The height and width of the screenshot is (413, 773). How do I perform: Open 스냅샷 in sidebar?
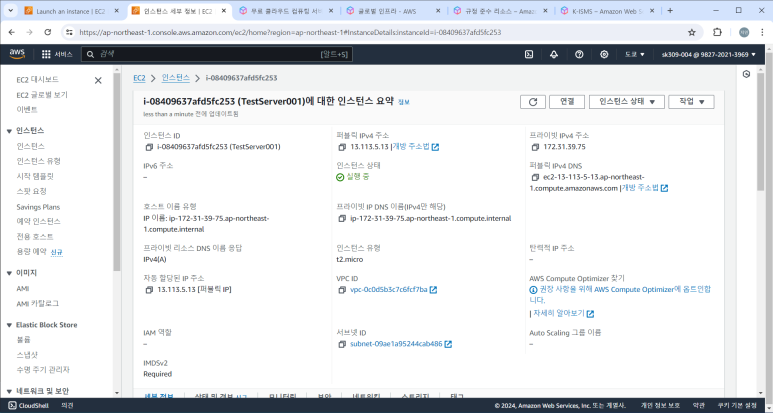coord(27,355)
